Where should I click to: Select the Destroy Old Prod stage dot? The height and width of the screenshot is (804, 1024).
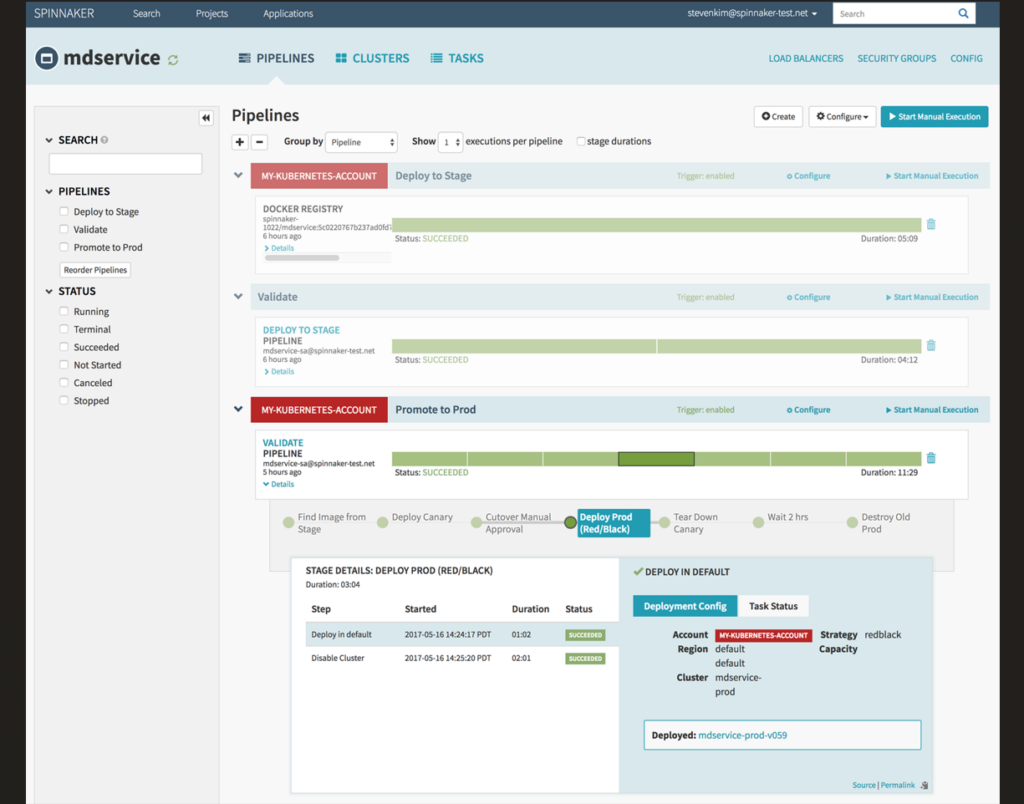click(x=852, y=523)
